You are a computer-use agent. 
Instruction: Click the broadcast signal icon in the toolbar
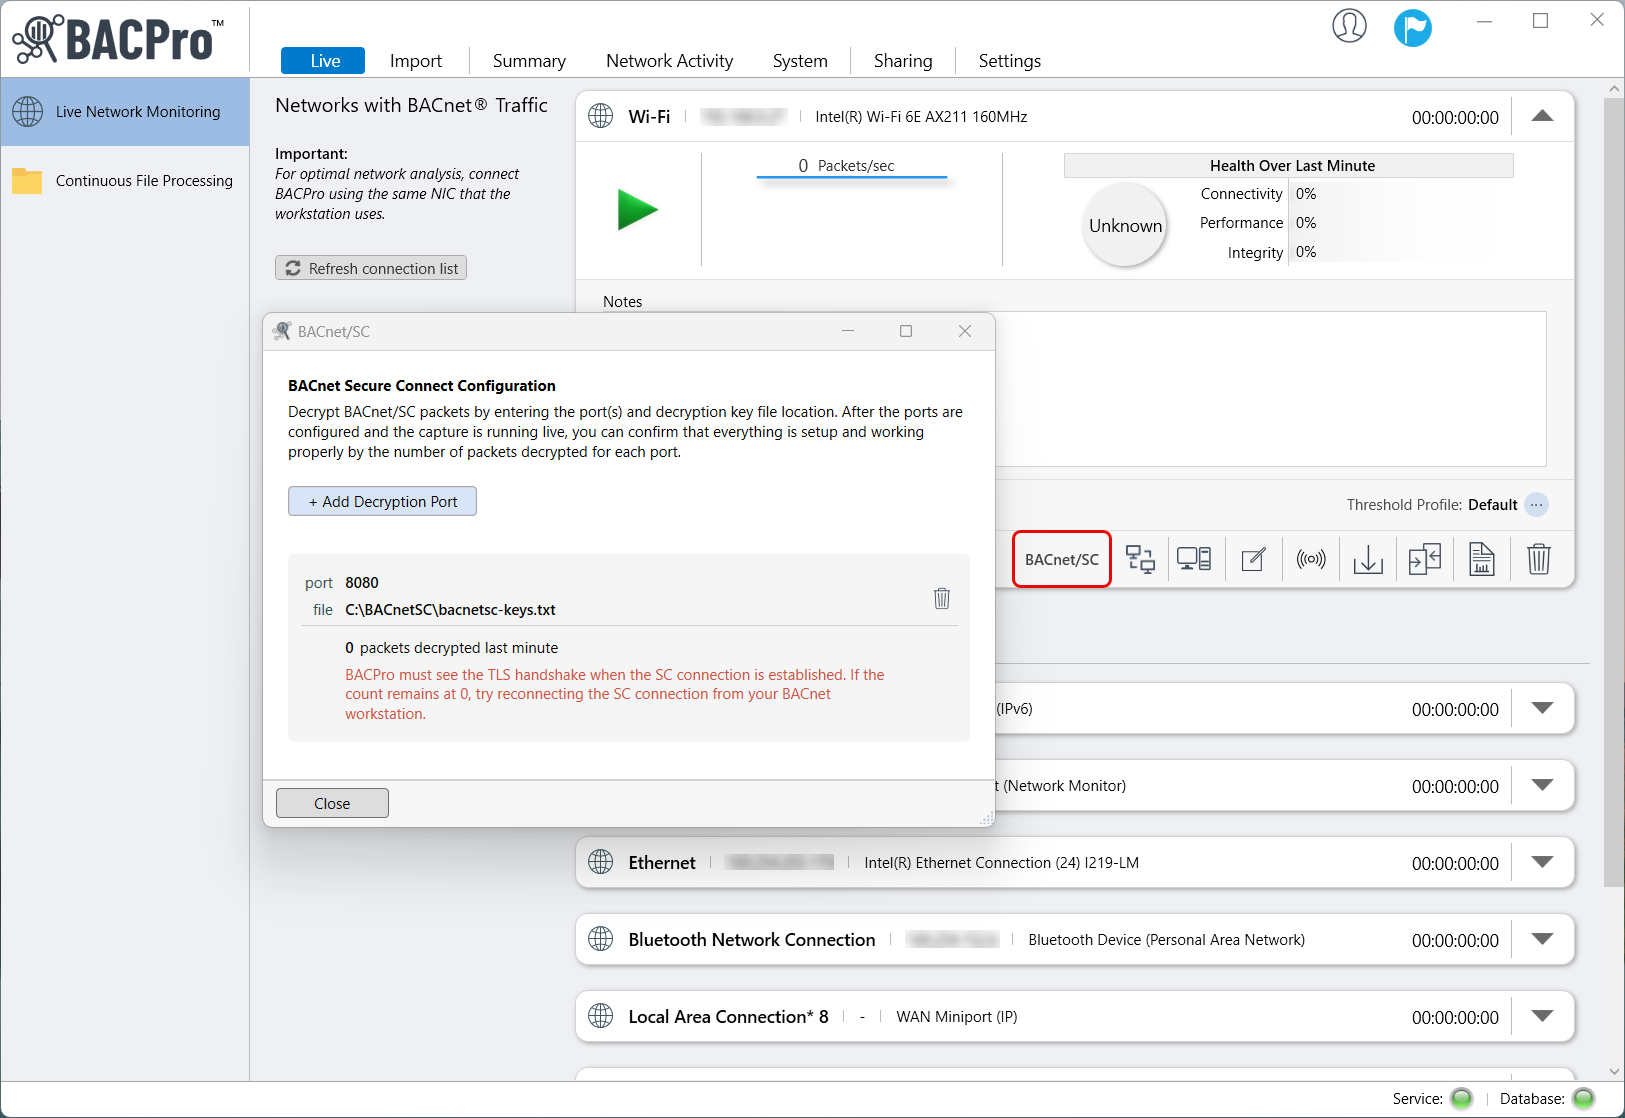coord(1311,559)
